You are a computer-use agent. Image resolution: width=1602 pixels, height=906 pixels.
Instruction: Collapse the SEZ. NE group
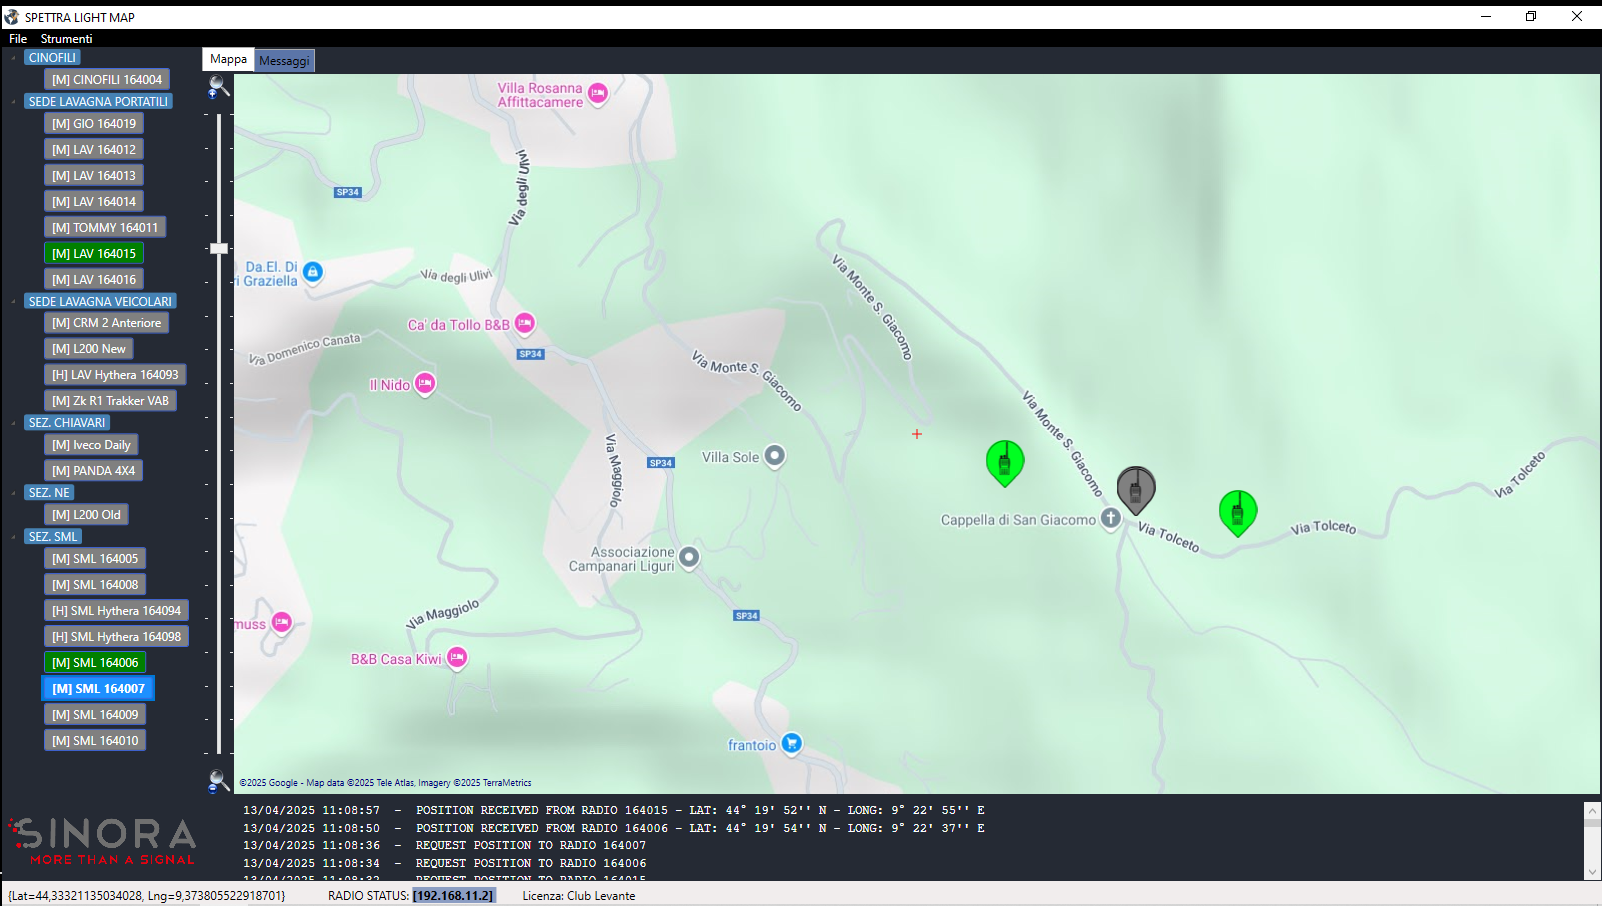click(13, 493)
